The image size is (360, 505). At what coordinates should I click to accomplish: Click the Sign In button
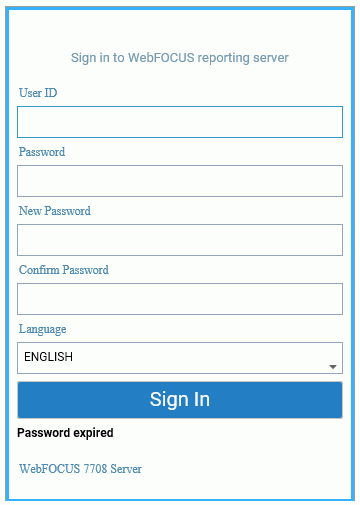tap(180, 400)
